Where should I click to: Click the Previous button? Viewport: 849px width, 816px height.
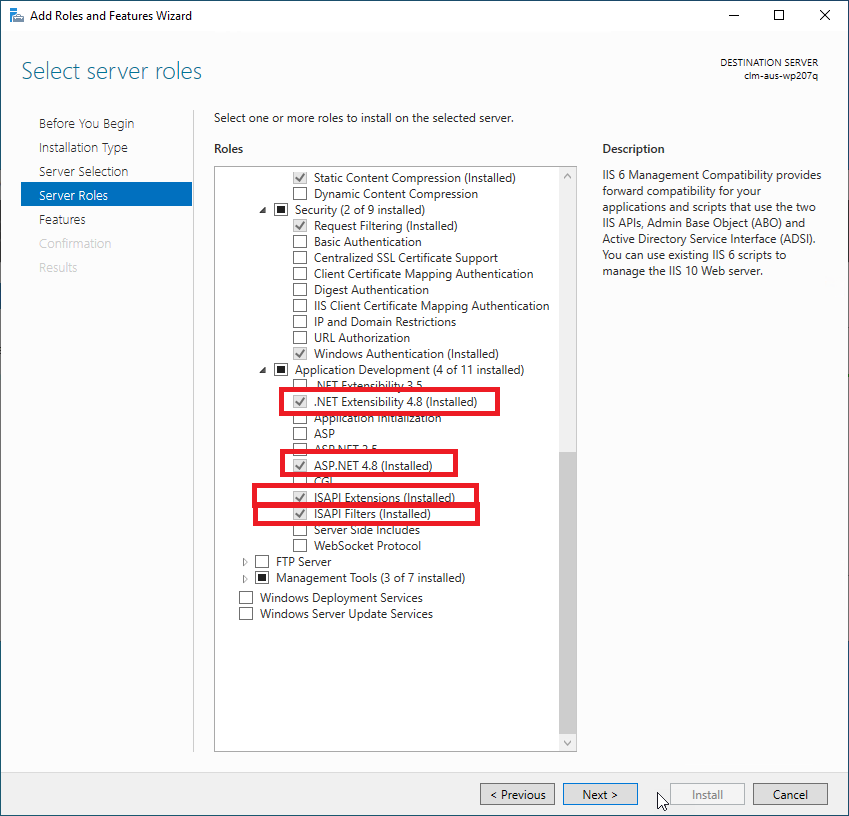pos(518,794)
